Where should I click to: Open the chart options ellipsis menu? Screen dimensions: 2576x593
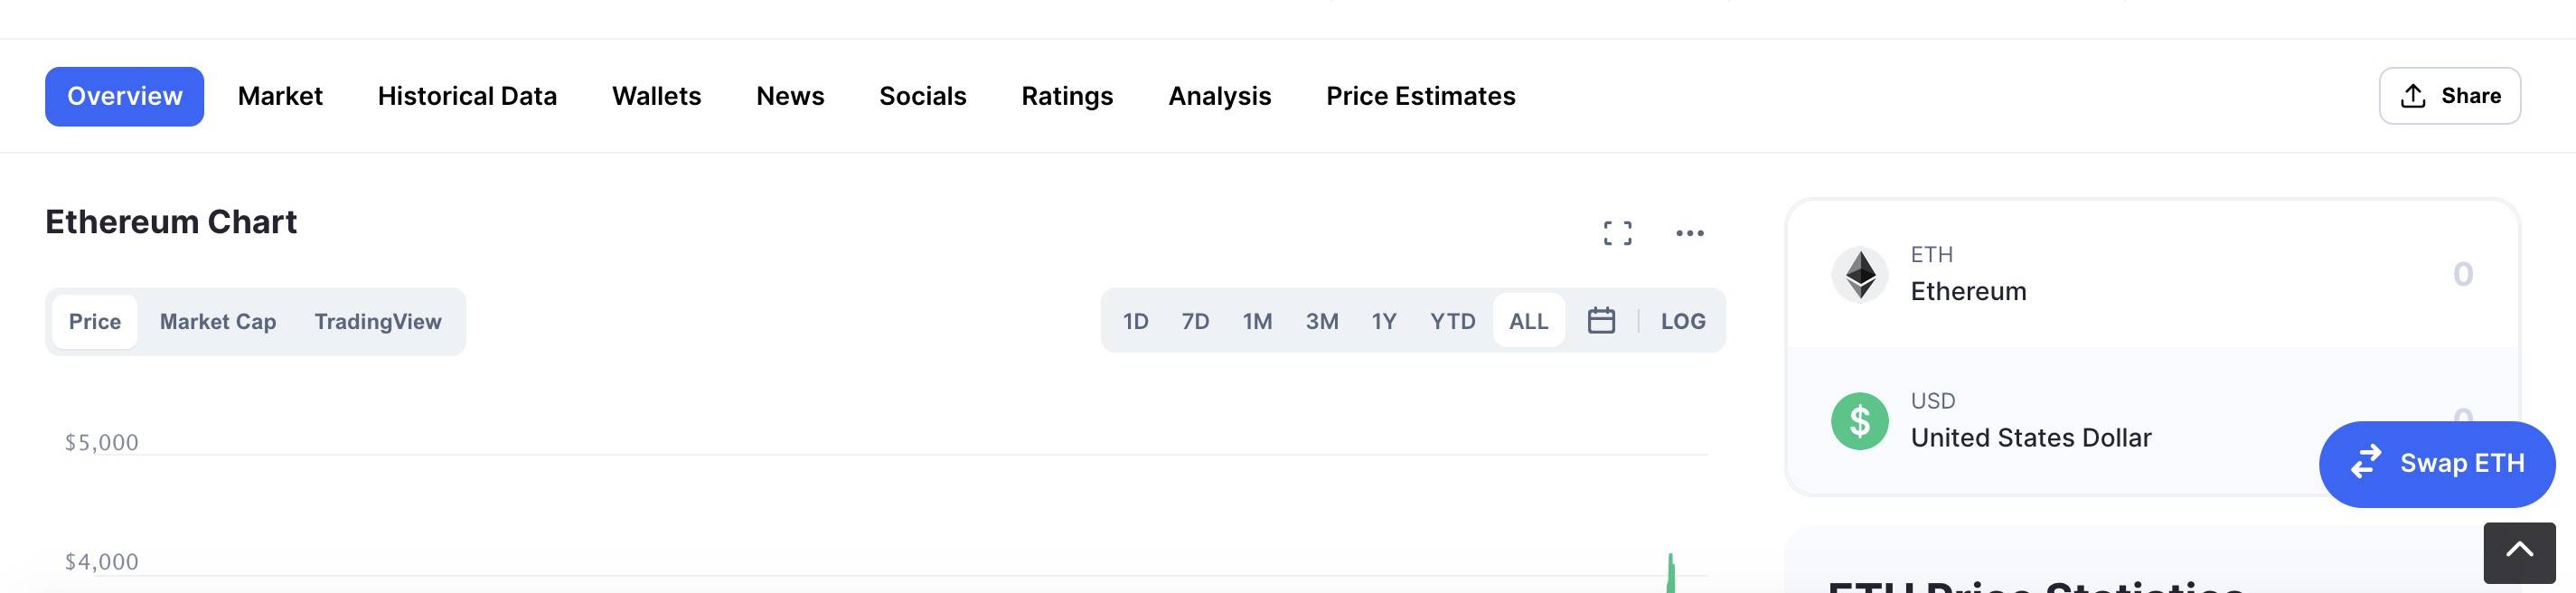coord(1691,232)
